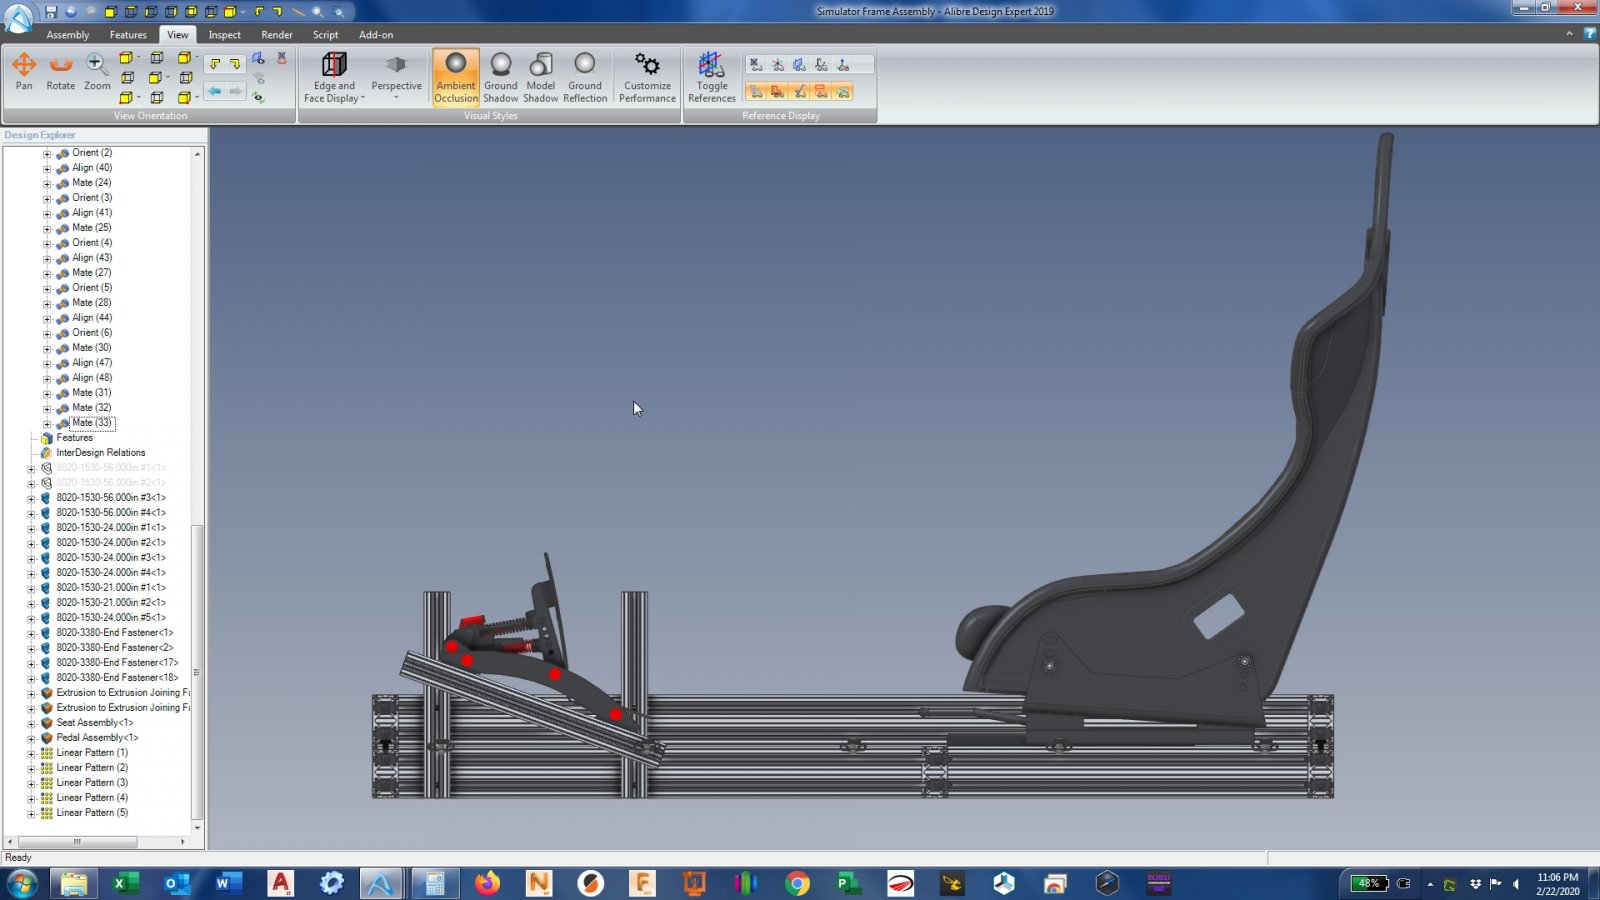Select 8020-1530-21.000in #2<1> part
Screen dimensions: 1600x900
coord(111,603)
